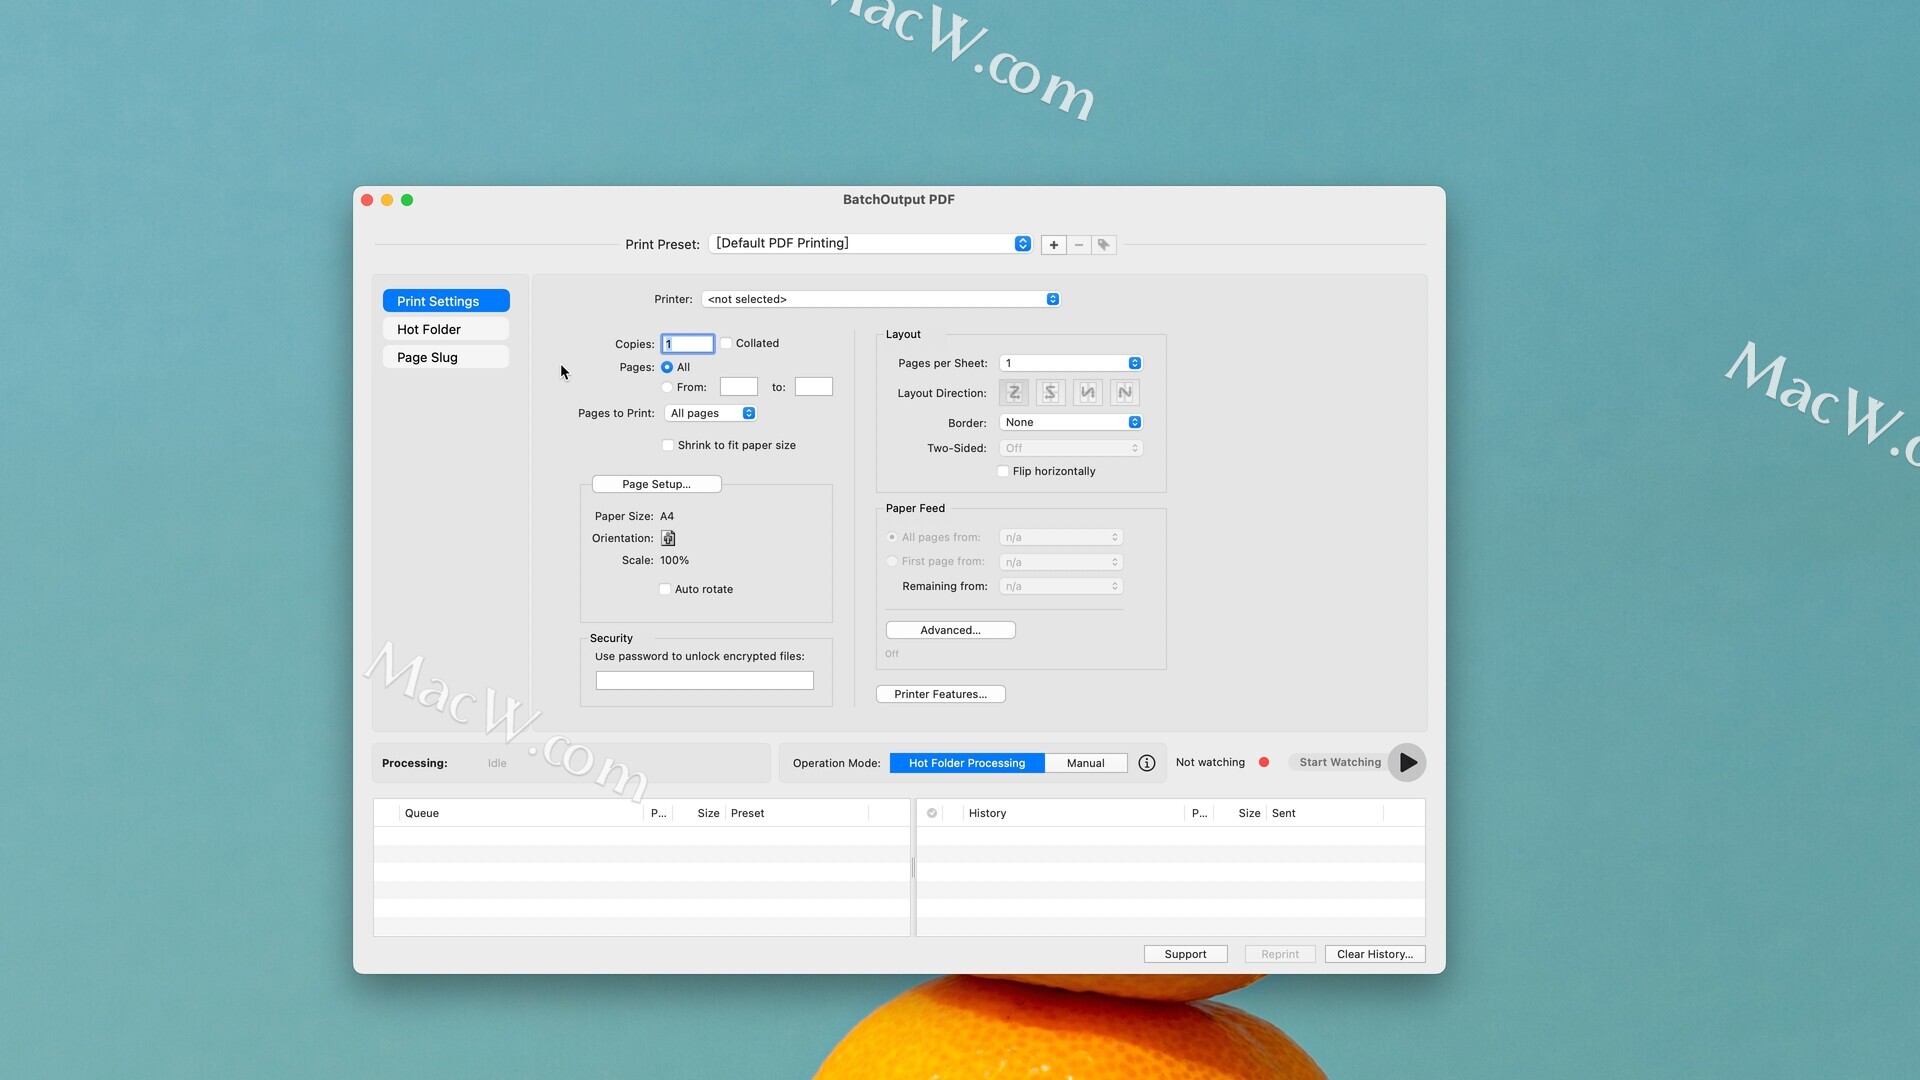The width and height of the screenshot is (1920, 1080).
Task: Select First page from radio button
Action: click(892, 561)
